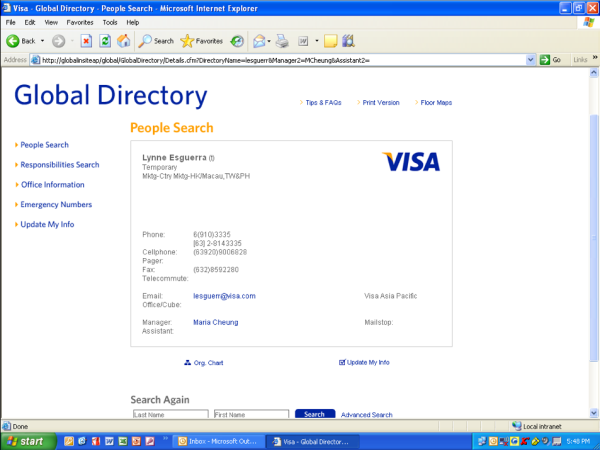Open Office Information page

pyautogui.click(x=52, y=185)
